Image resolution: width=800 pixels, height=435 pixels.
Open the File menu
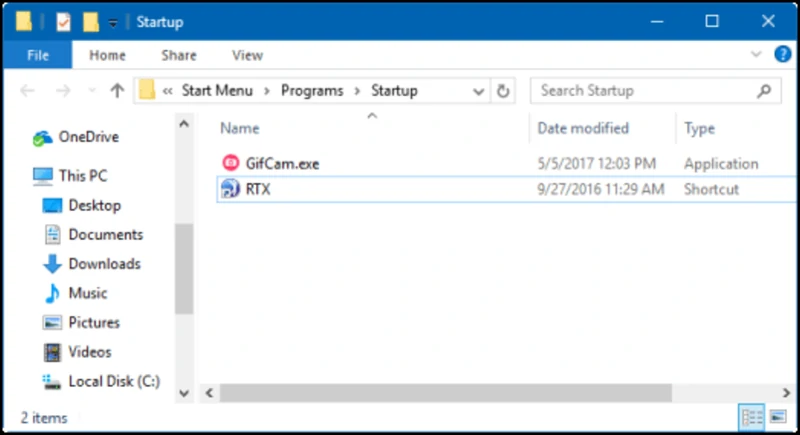tap(38, 56)
